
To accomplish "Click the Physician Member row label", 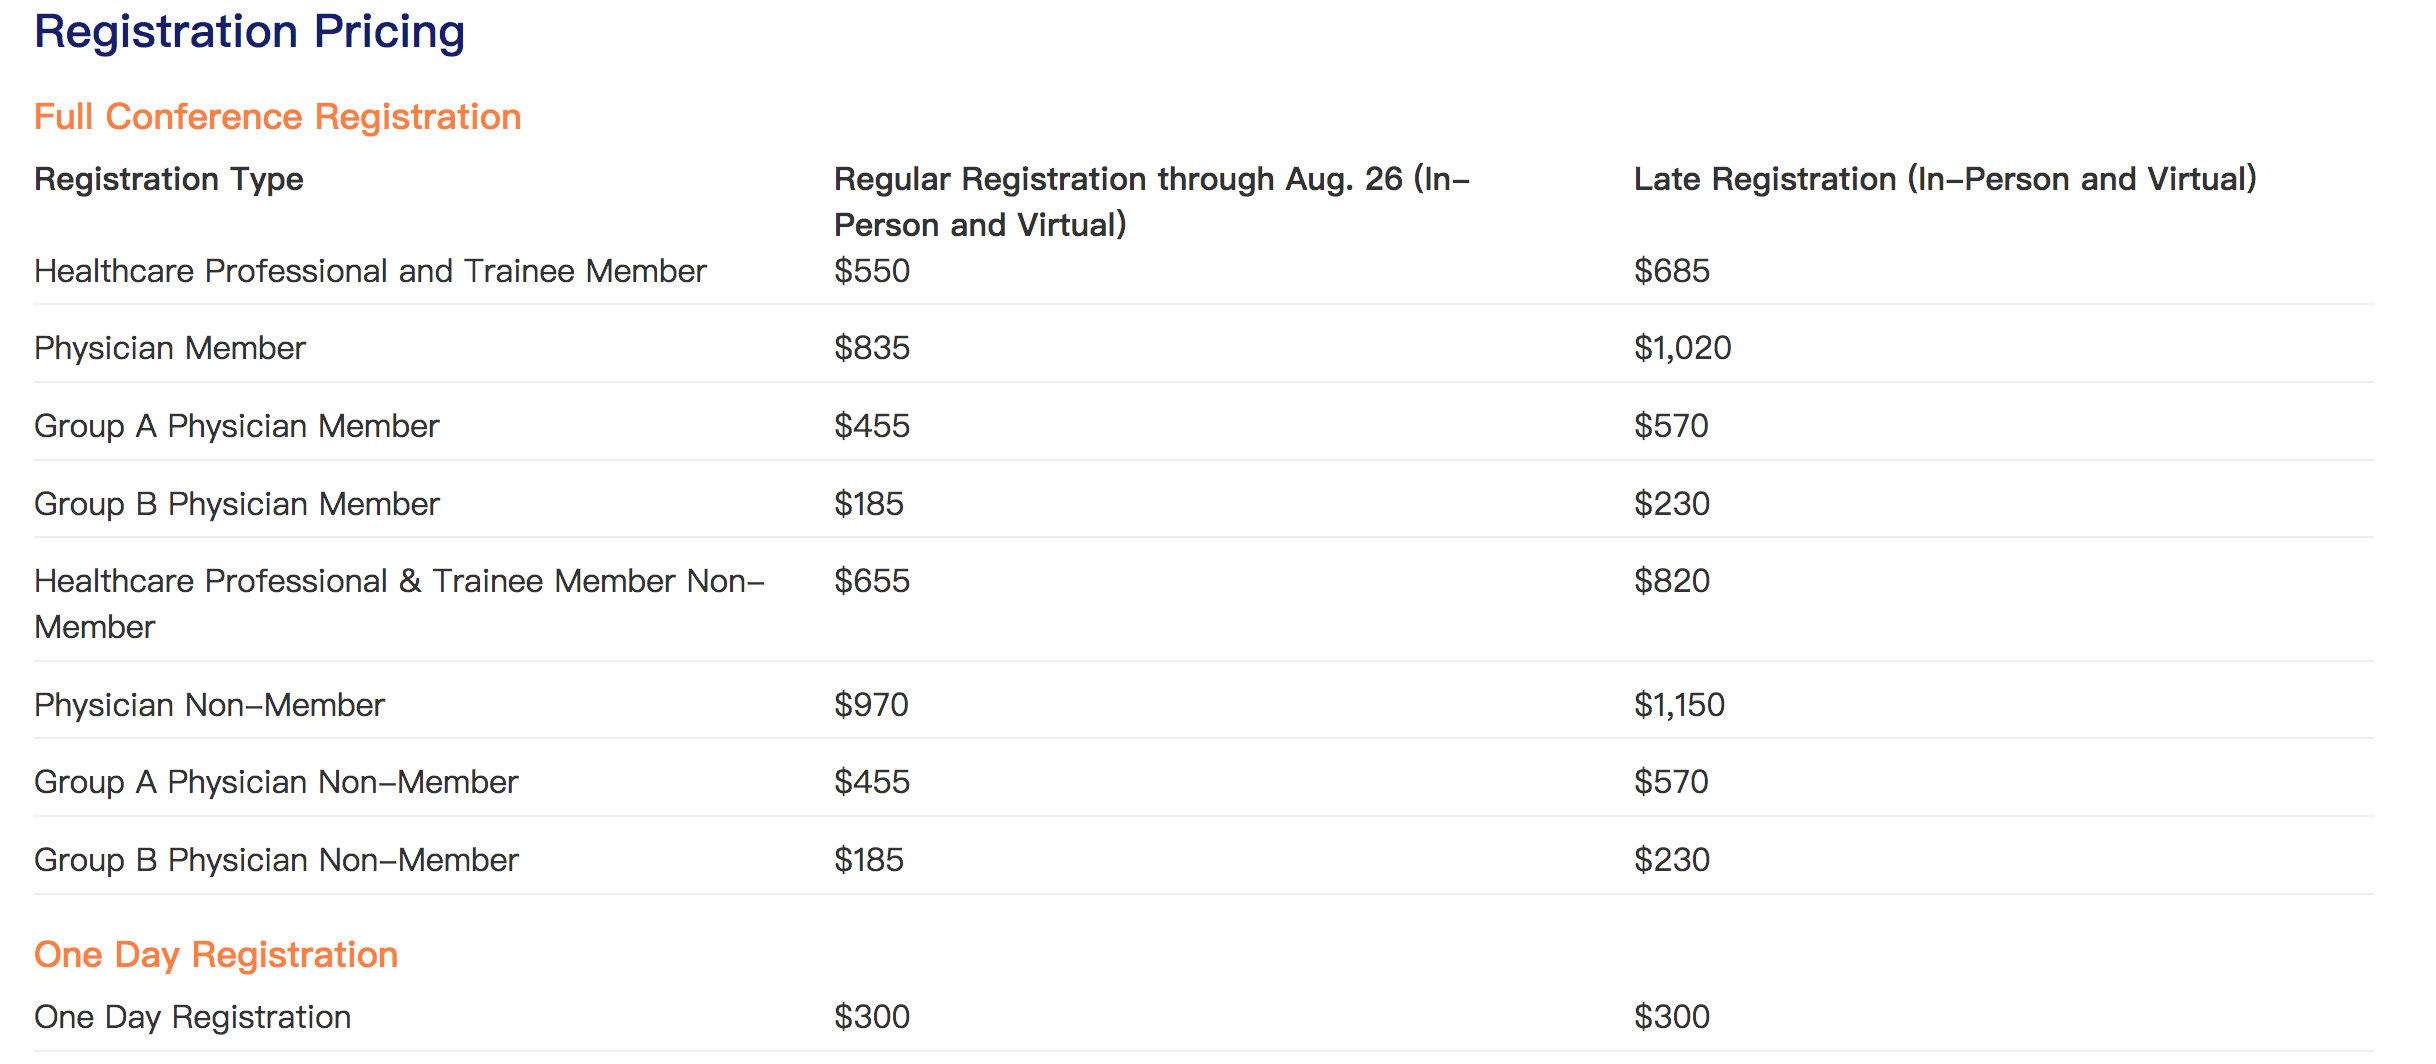I will click(169, 348).
